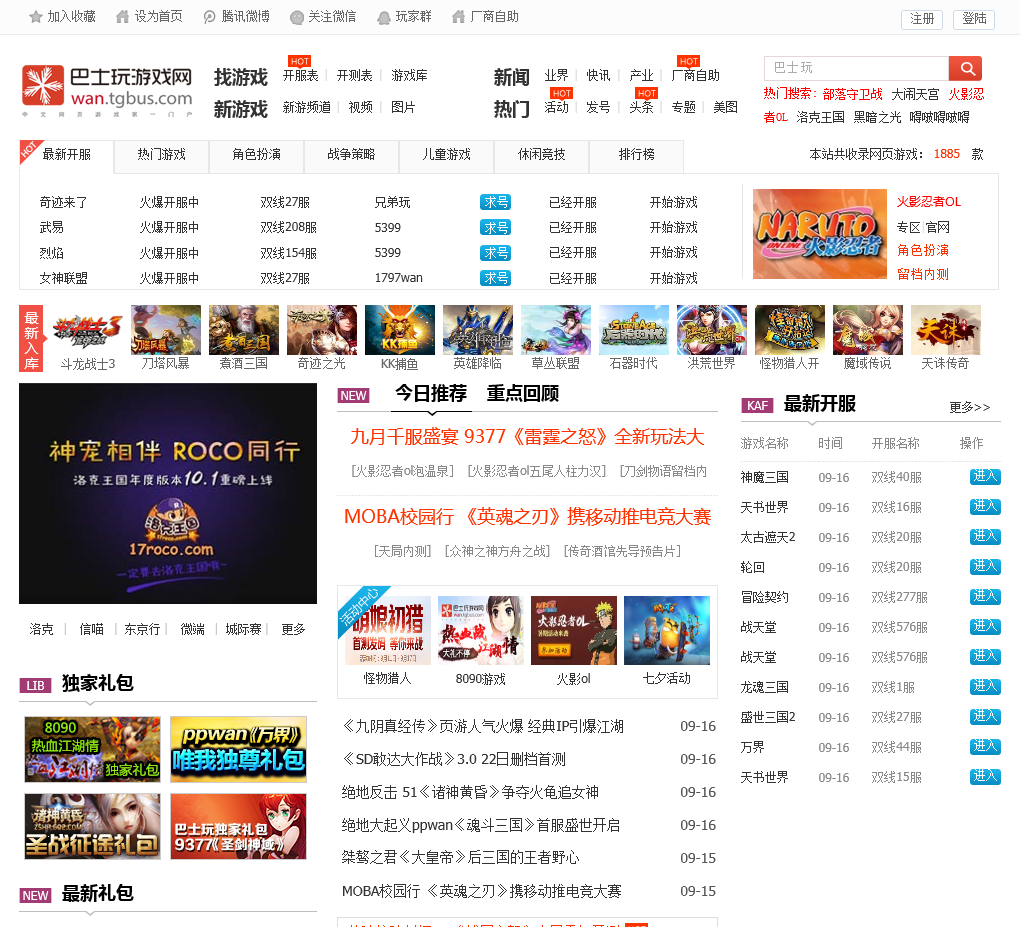Switch to the 休闲竞技 tab
The width and height of the screenshot is (1020, 927).
click(541, 155)
